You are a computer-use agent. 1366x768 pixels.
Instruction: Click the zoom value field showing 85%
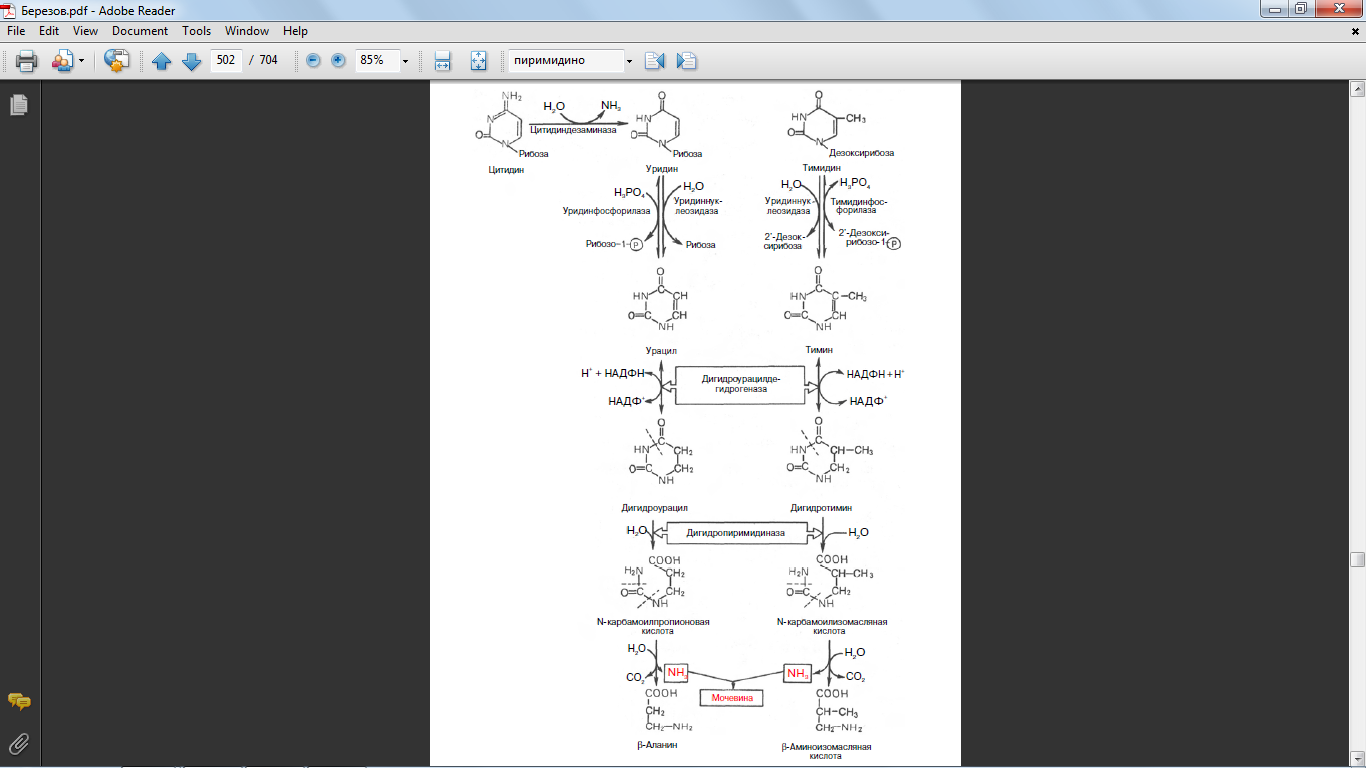click(x=376, y=60)
